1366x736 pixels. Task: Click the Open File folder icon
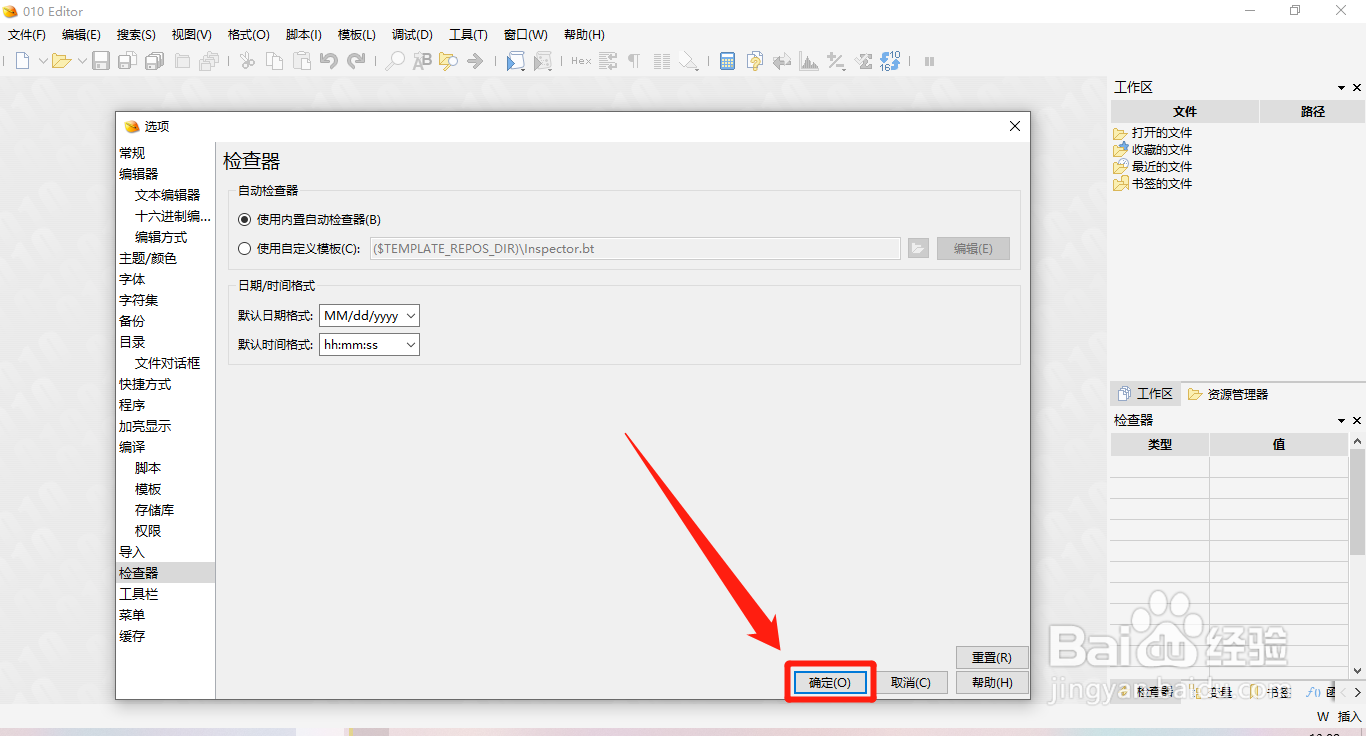click(62, 61)
